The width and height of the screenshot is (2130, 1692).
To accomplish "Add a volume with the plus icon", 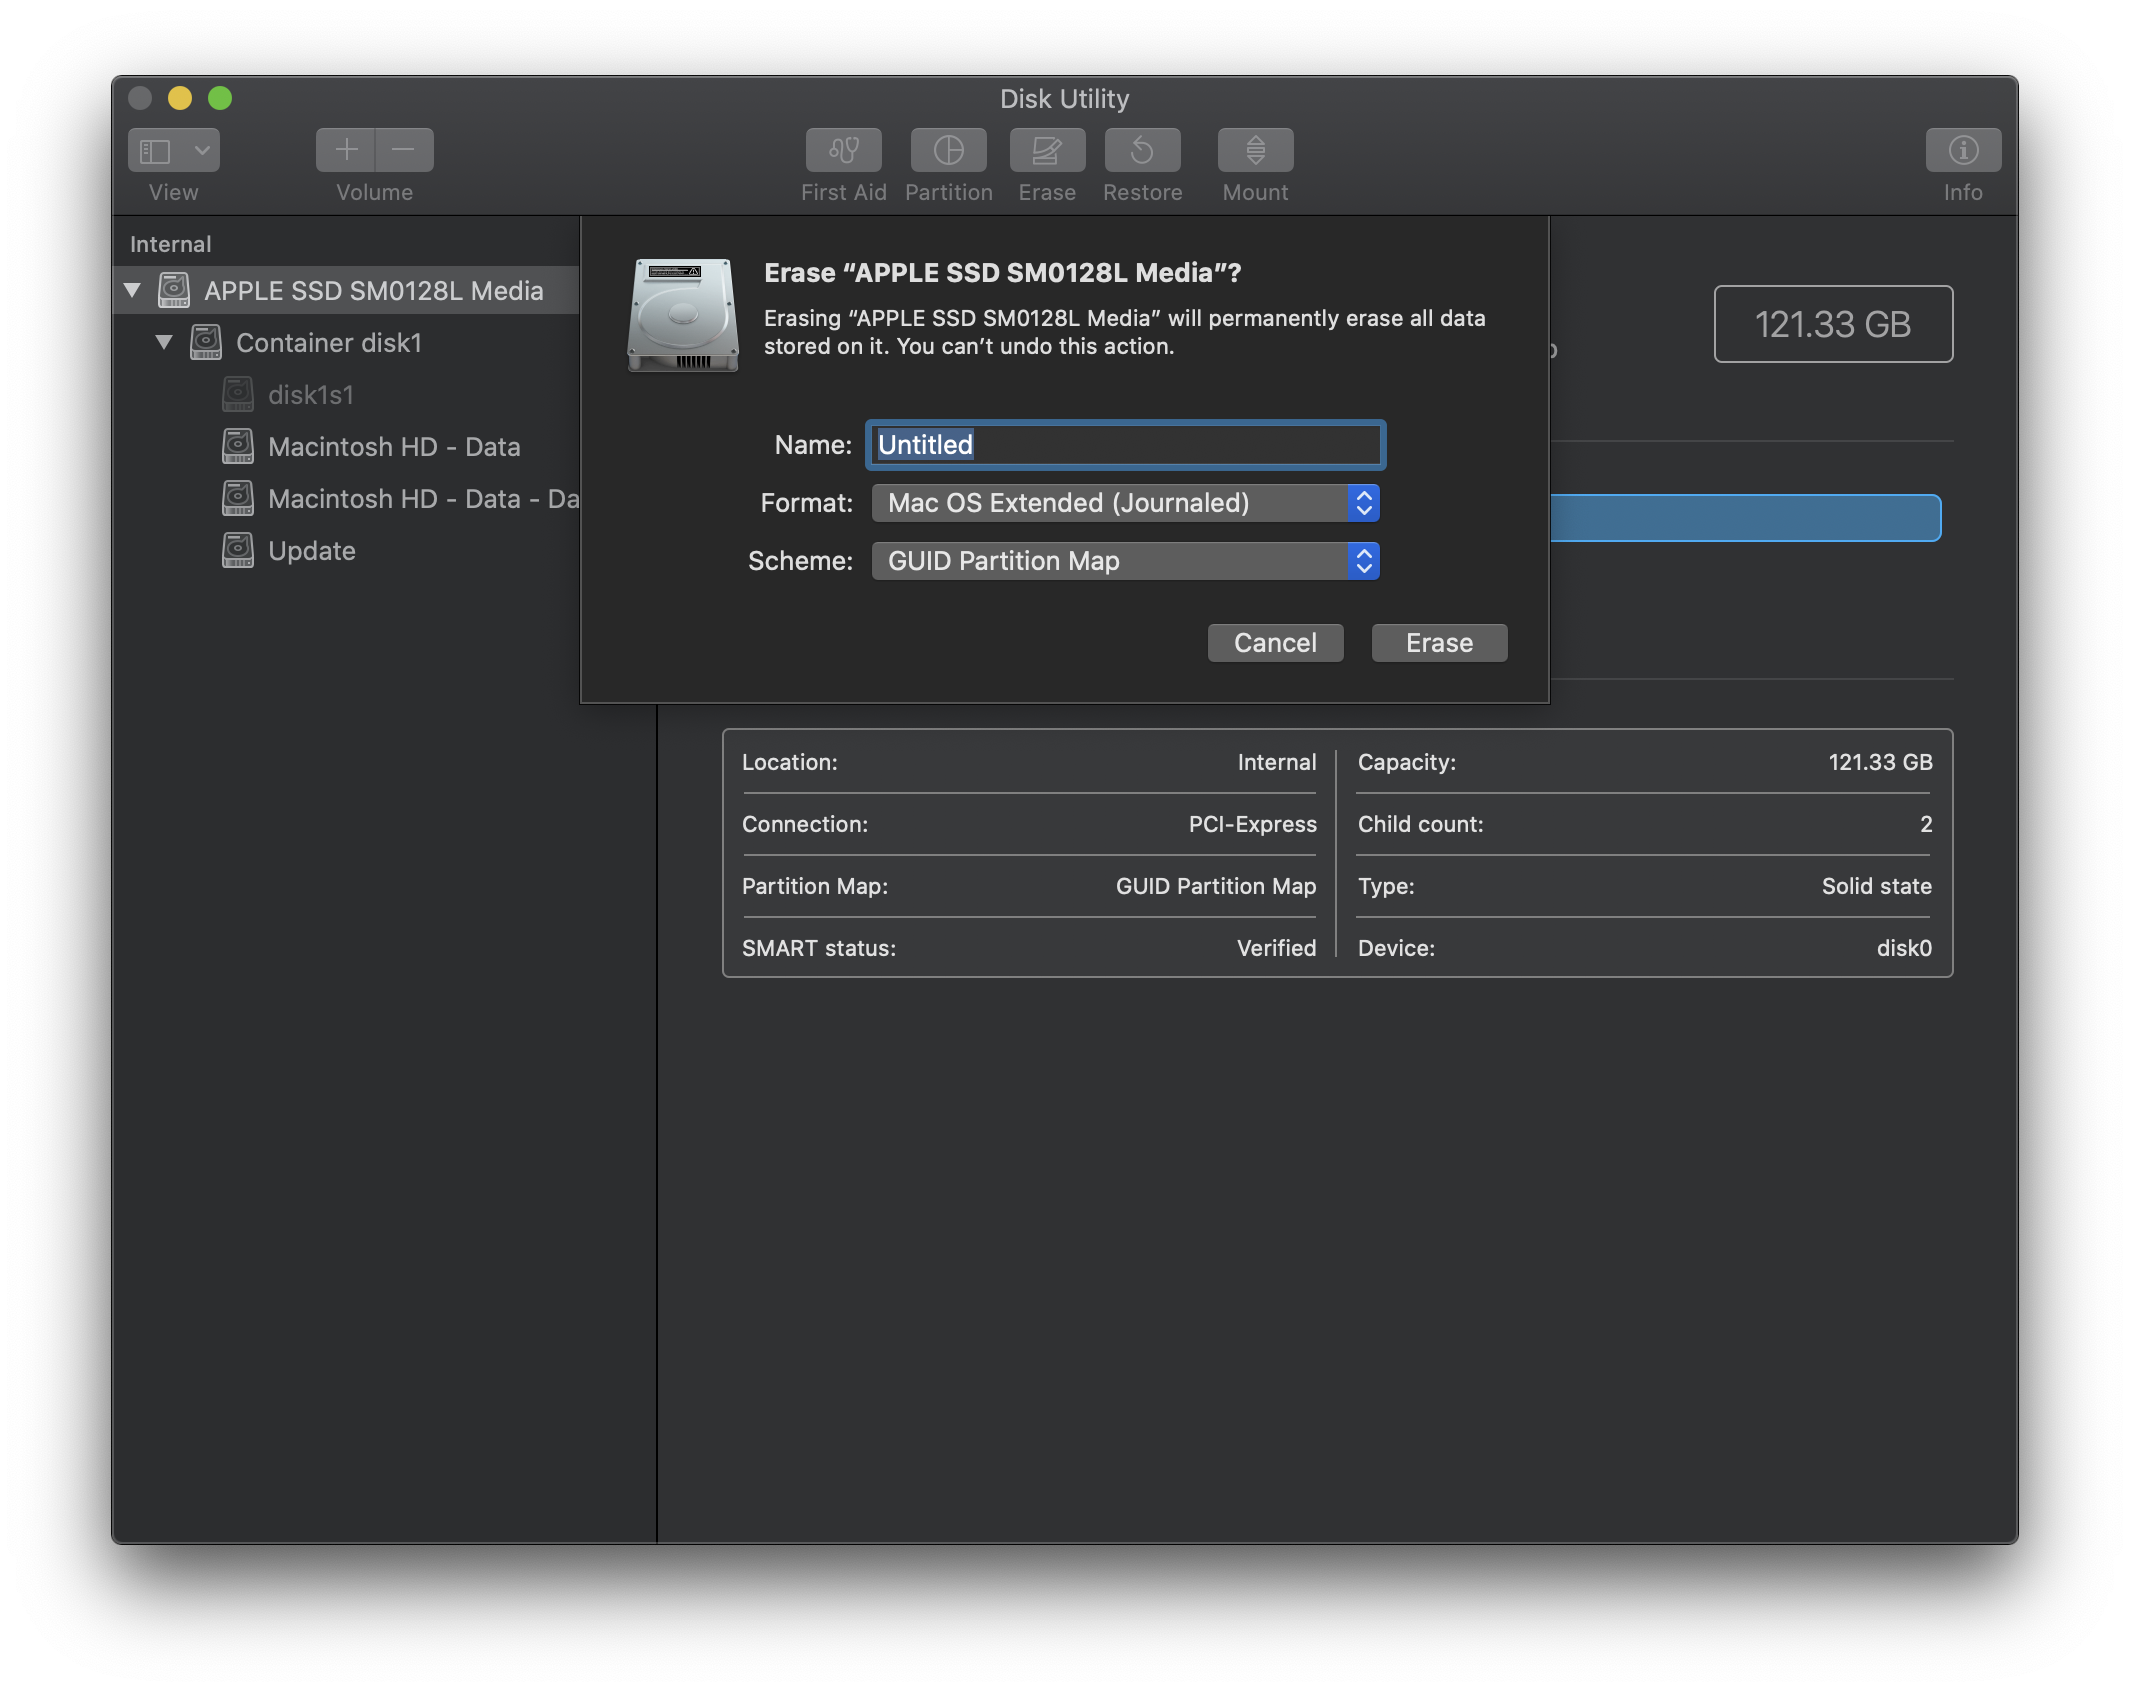I will click(x=345, y=150).
